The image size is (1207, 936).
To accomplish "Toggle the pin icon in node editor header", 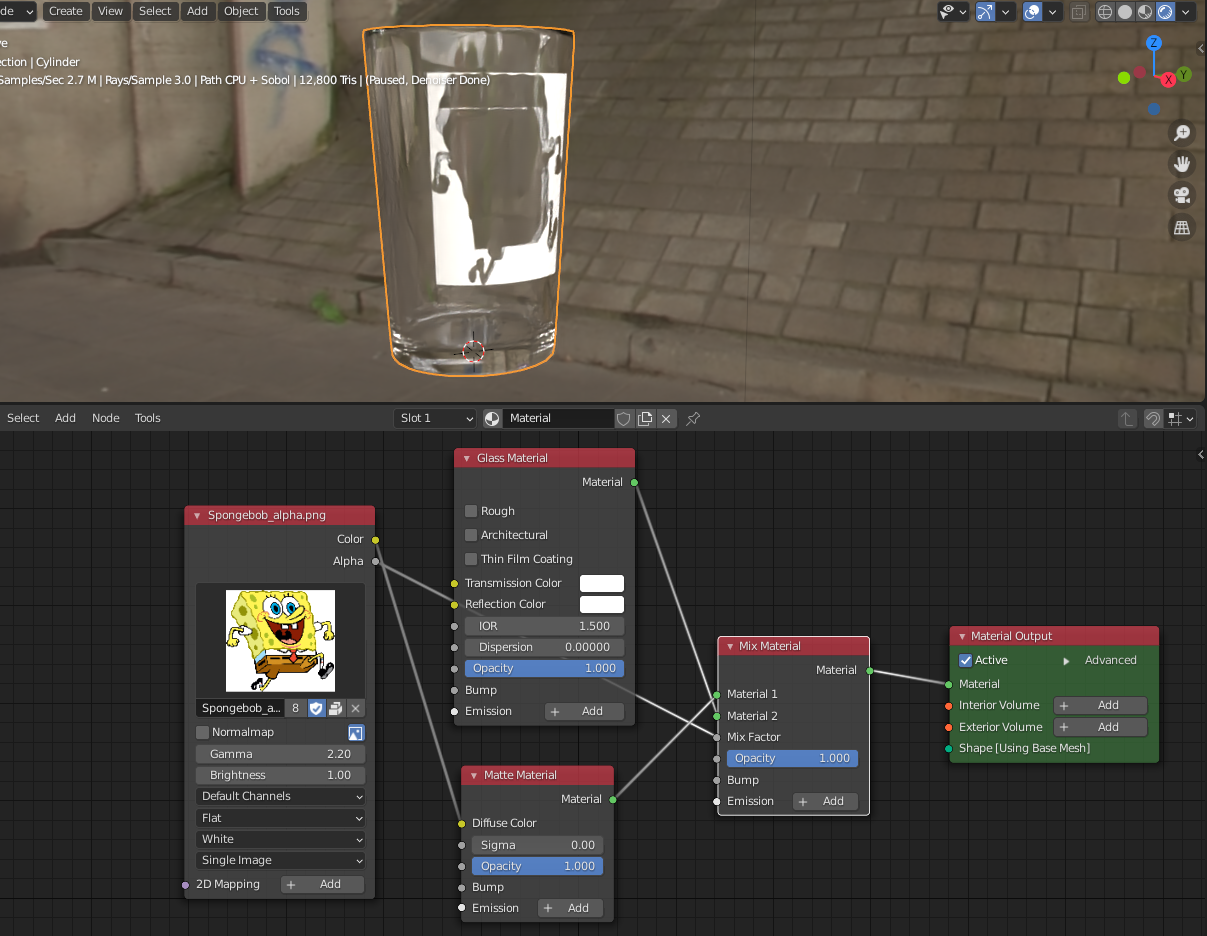I will [693, 418].
